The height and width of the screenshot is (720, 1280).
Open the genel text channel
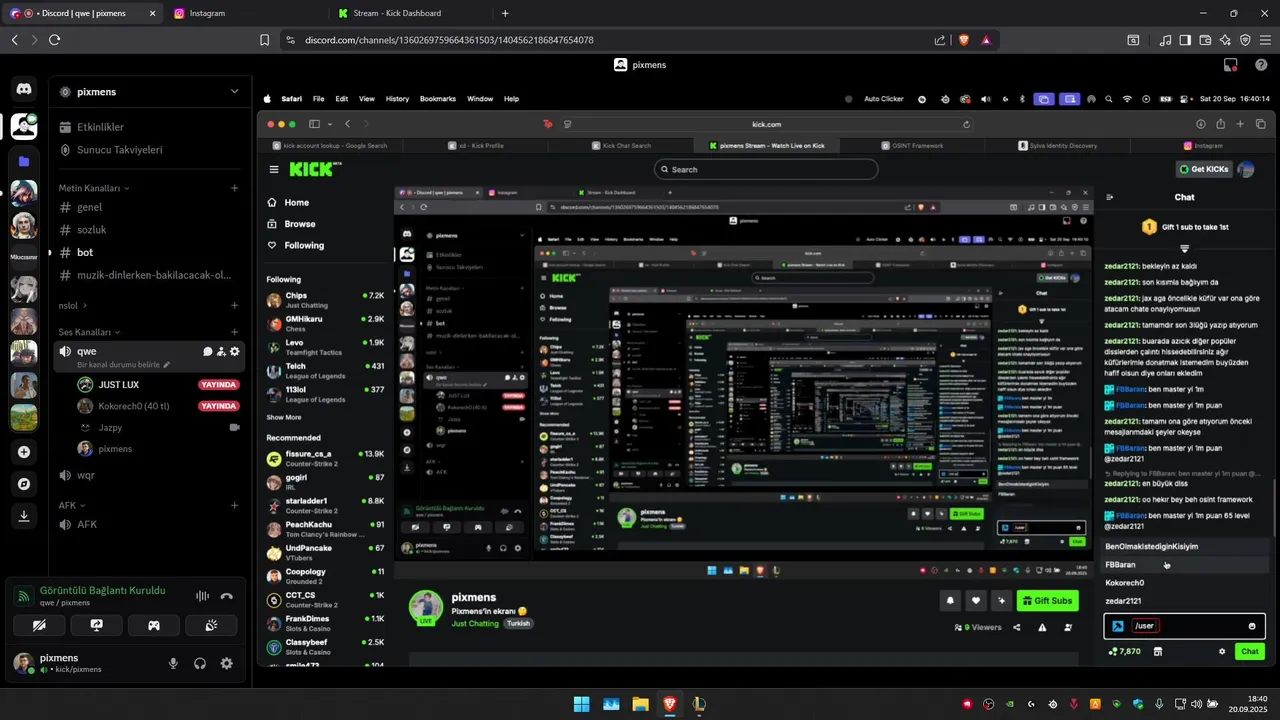148,207
